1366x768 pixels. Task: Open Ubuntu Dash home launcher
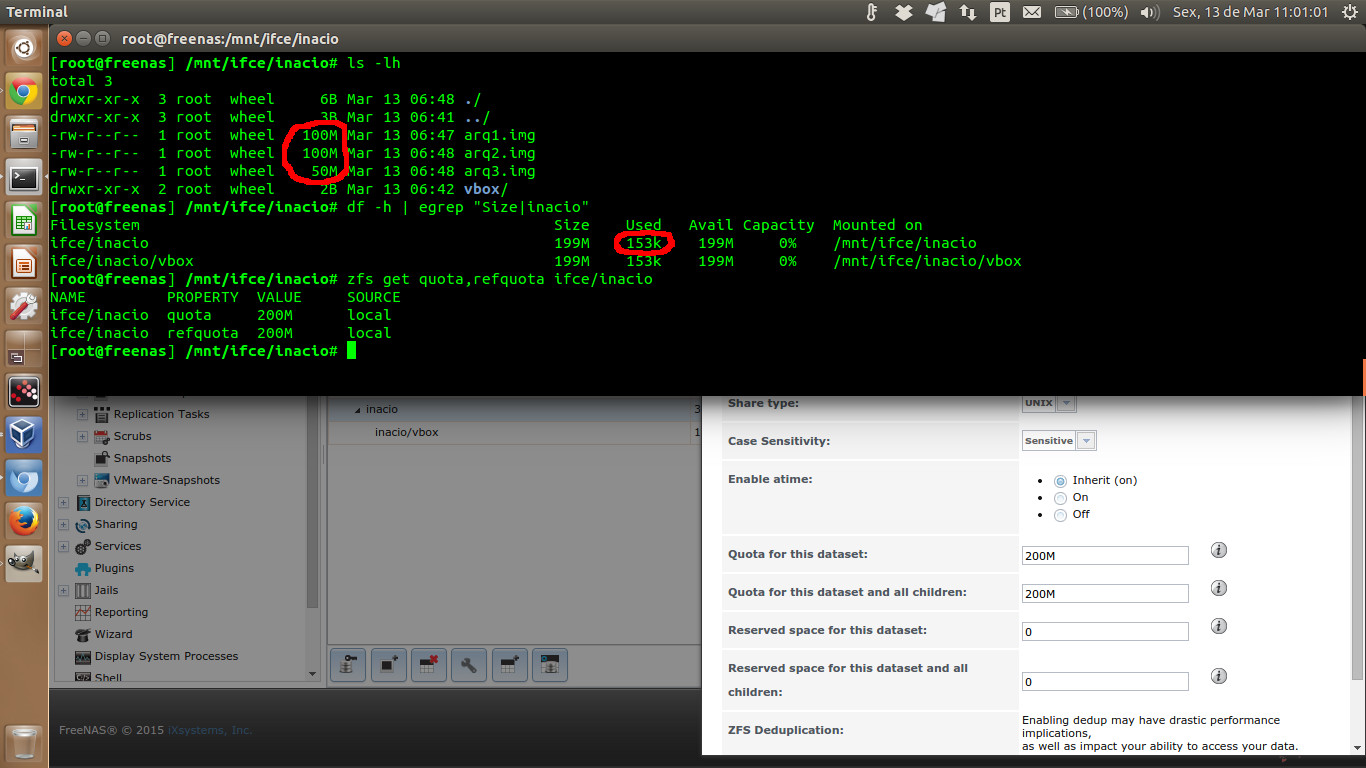(24, 47)
